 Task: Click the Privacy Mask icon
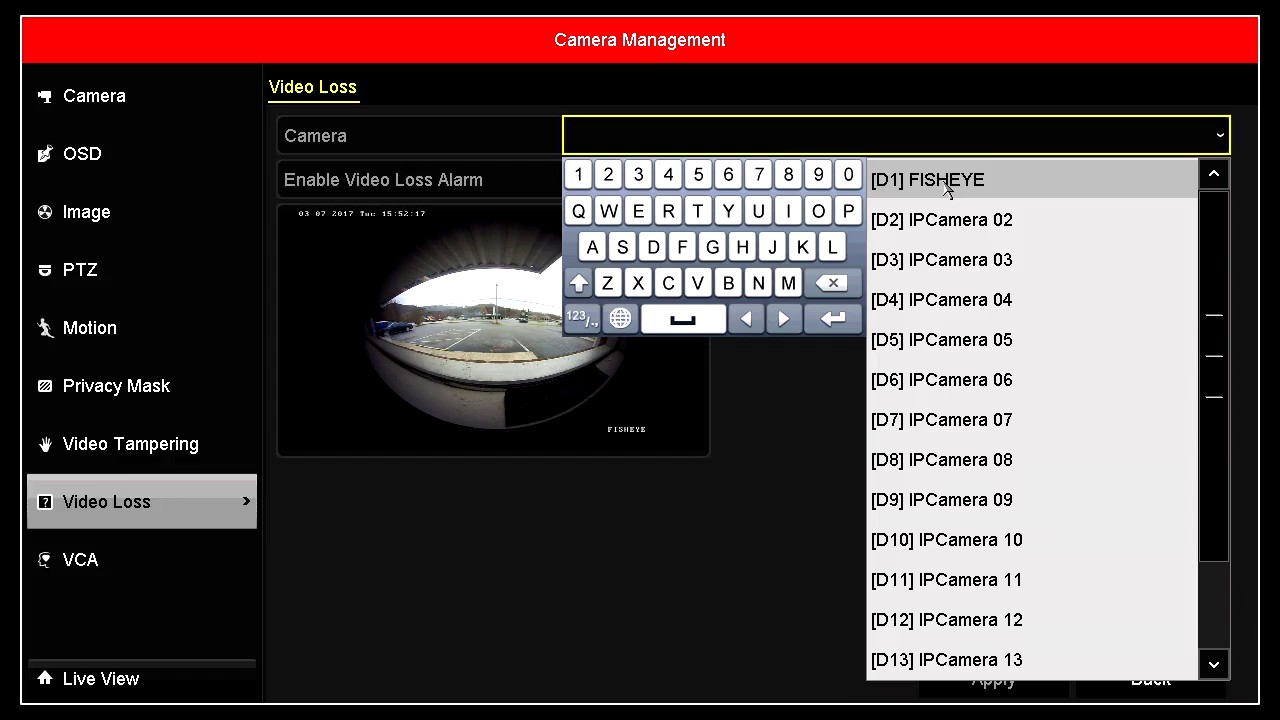pyautogui.click(x=45, y=386)
